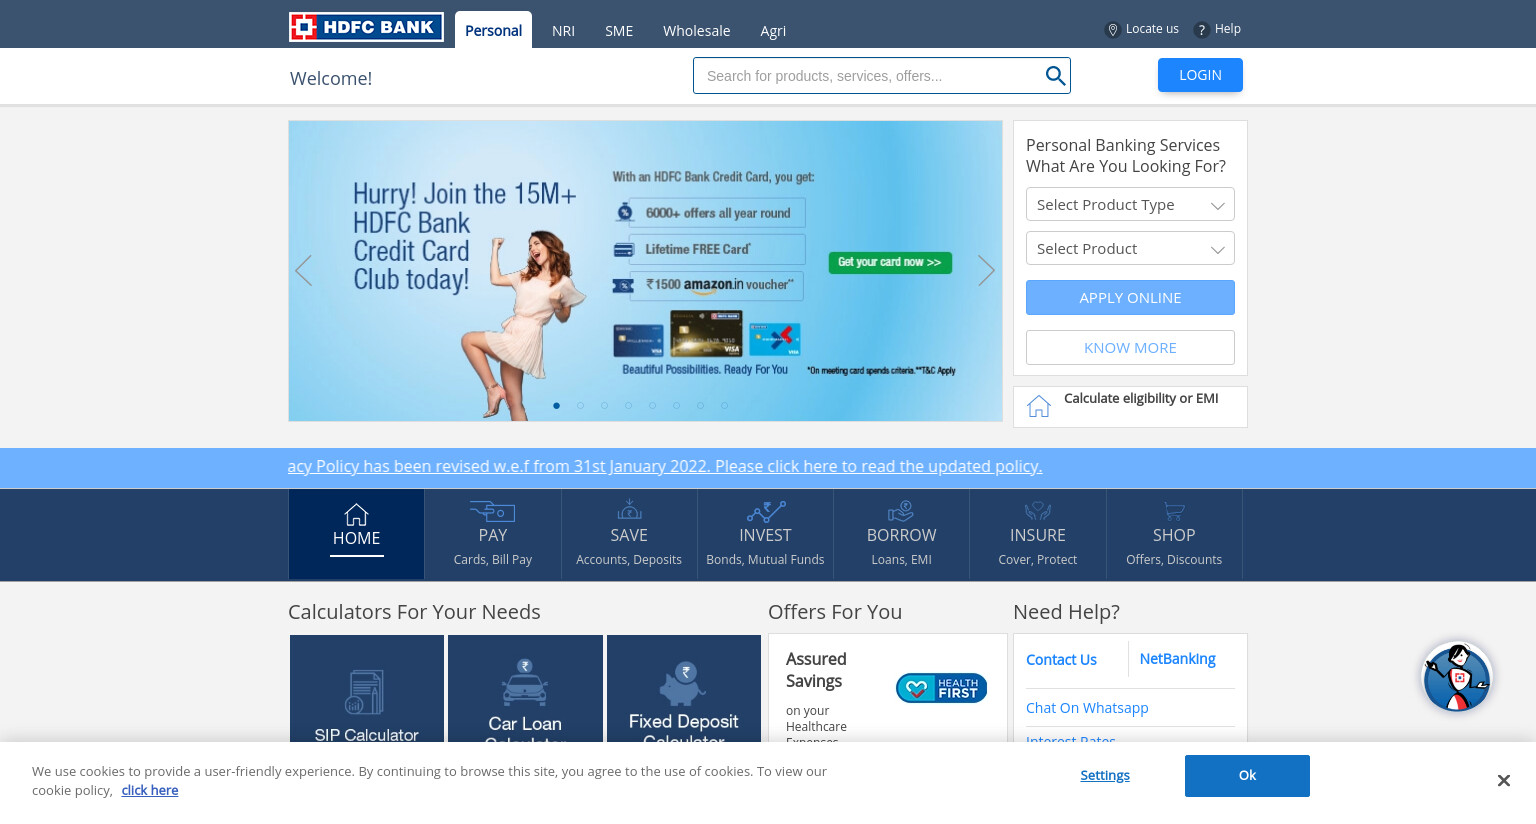Screen dimensions: 1536x824
Task: Open the SIP Calculator tile icon
Action: pos(365,692)
